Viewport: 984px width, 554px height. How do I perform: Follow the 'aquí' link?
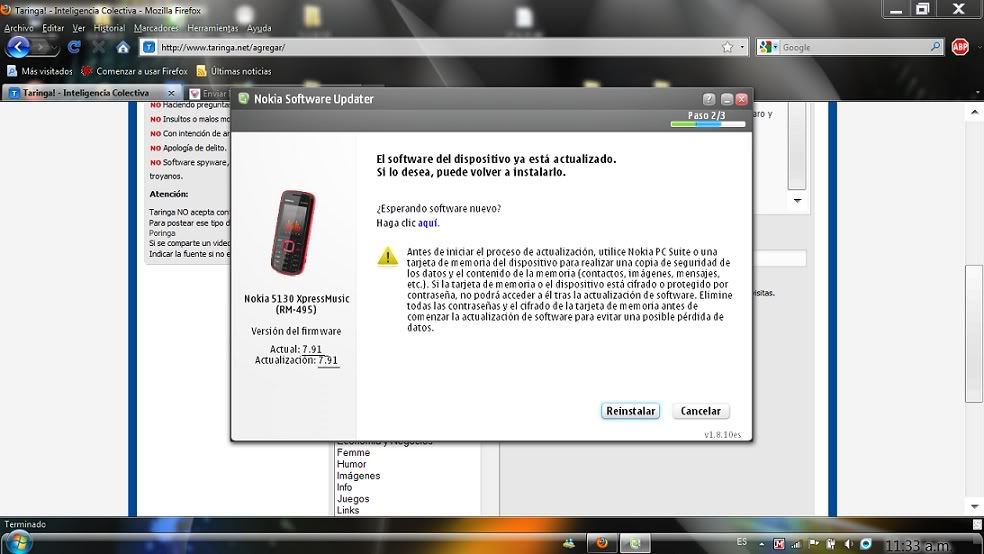point(427,223)
